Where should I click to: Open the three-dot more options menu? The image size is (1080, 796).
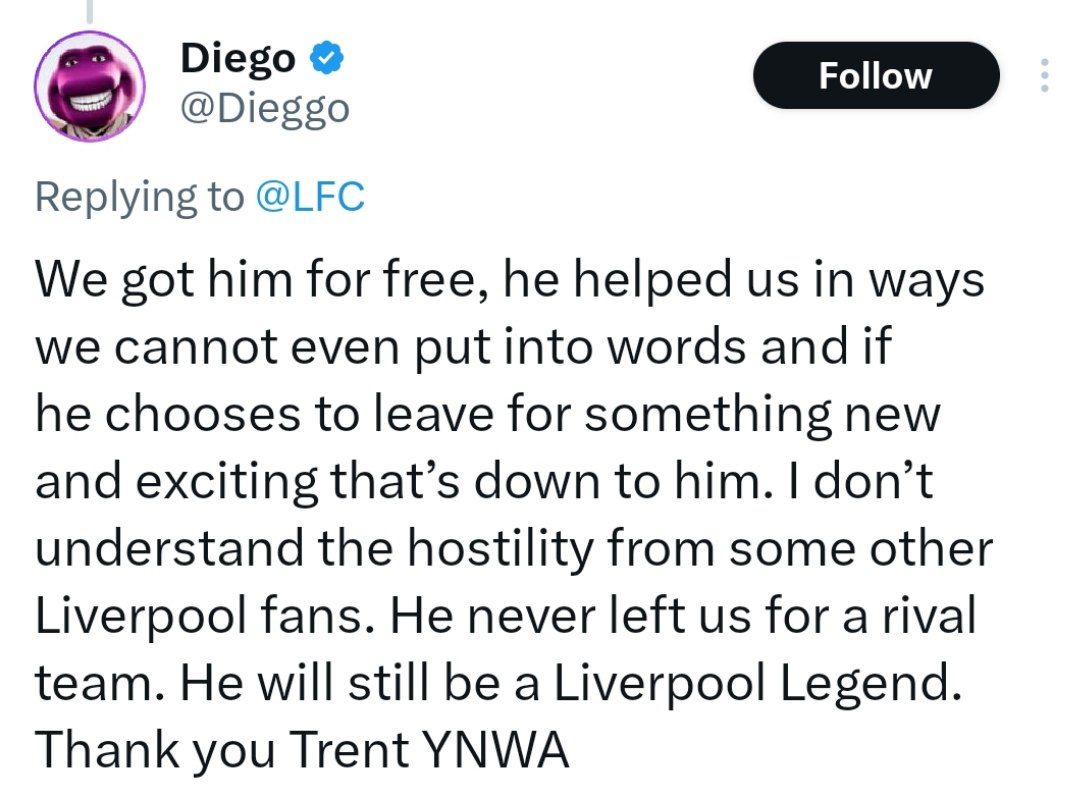coord(1045,76)
